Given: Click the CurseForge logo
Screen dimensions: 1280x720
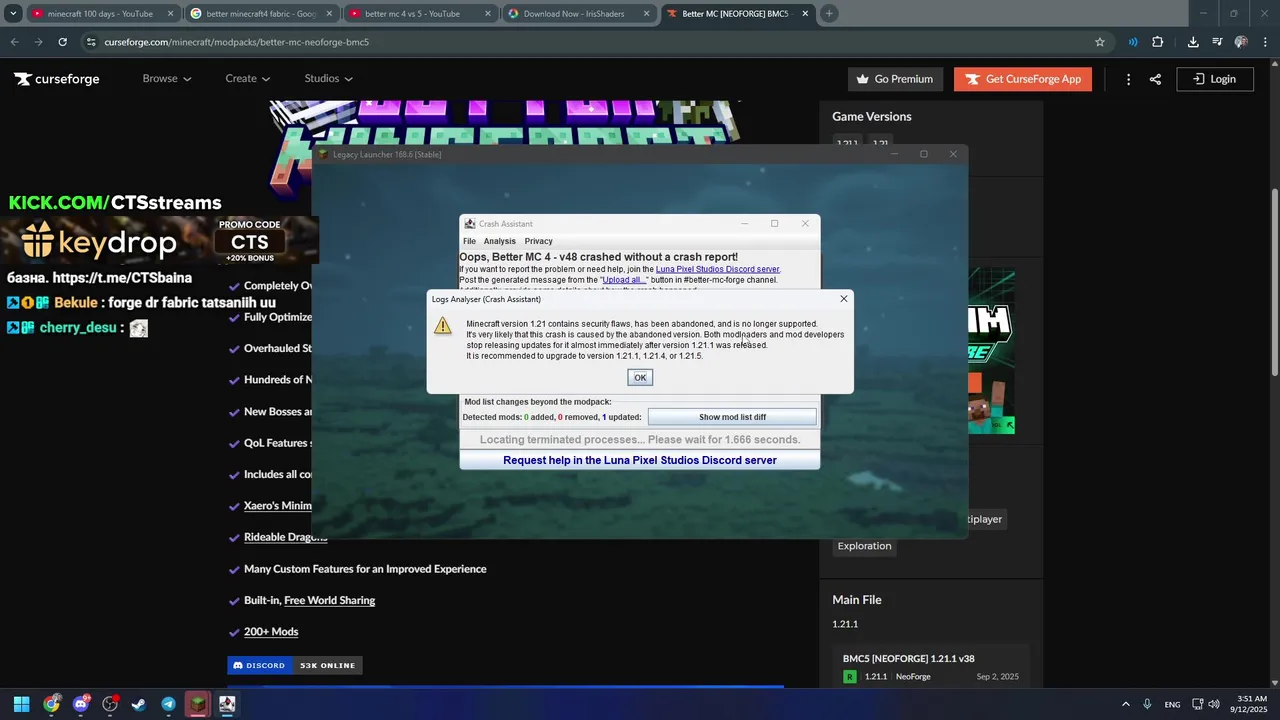Looking at the screenshot, I should coord(56,79).
